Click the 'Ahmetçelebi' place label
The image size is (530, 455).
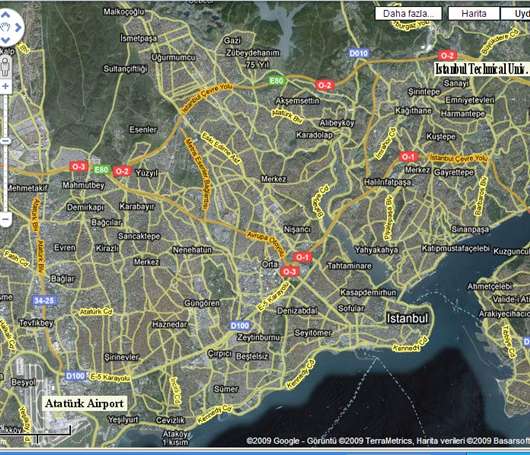[x=490, y=287]
